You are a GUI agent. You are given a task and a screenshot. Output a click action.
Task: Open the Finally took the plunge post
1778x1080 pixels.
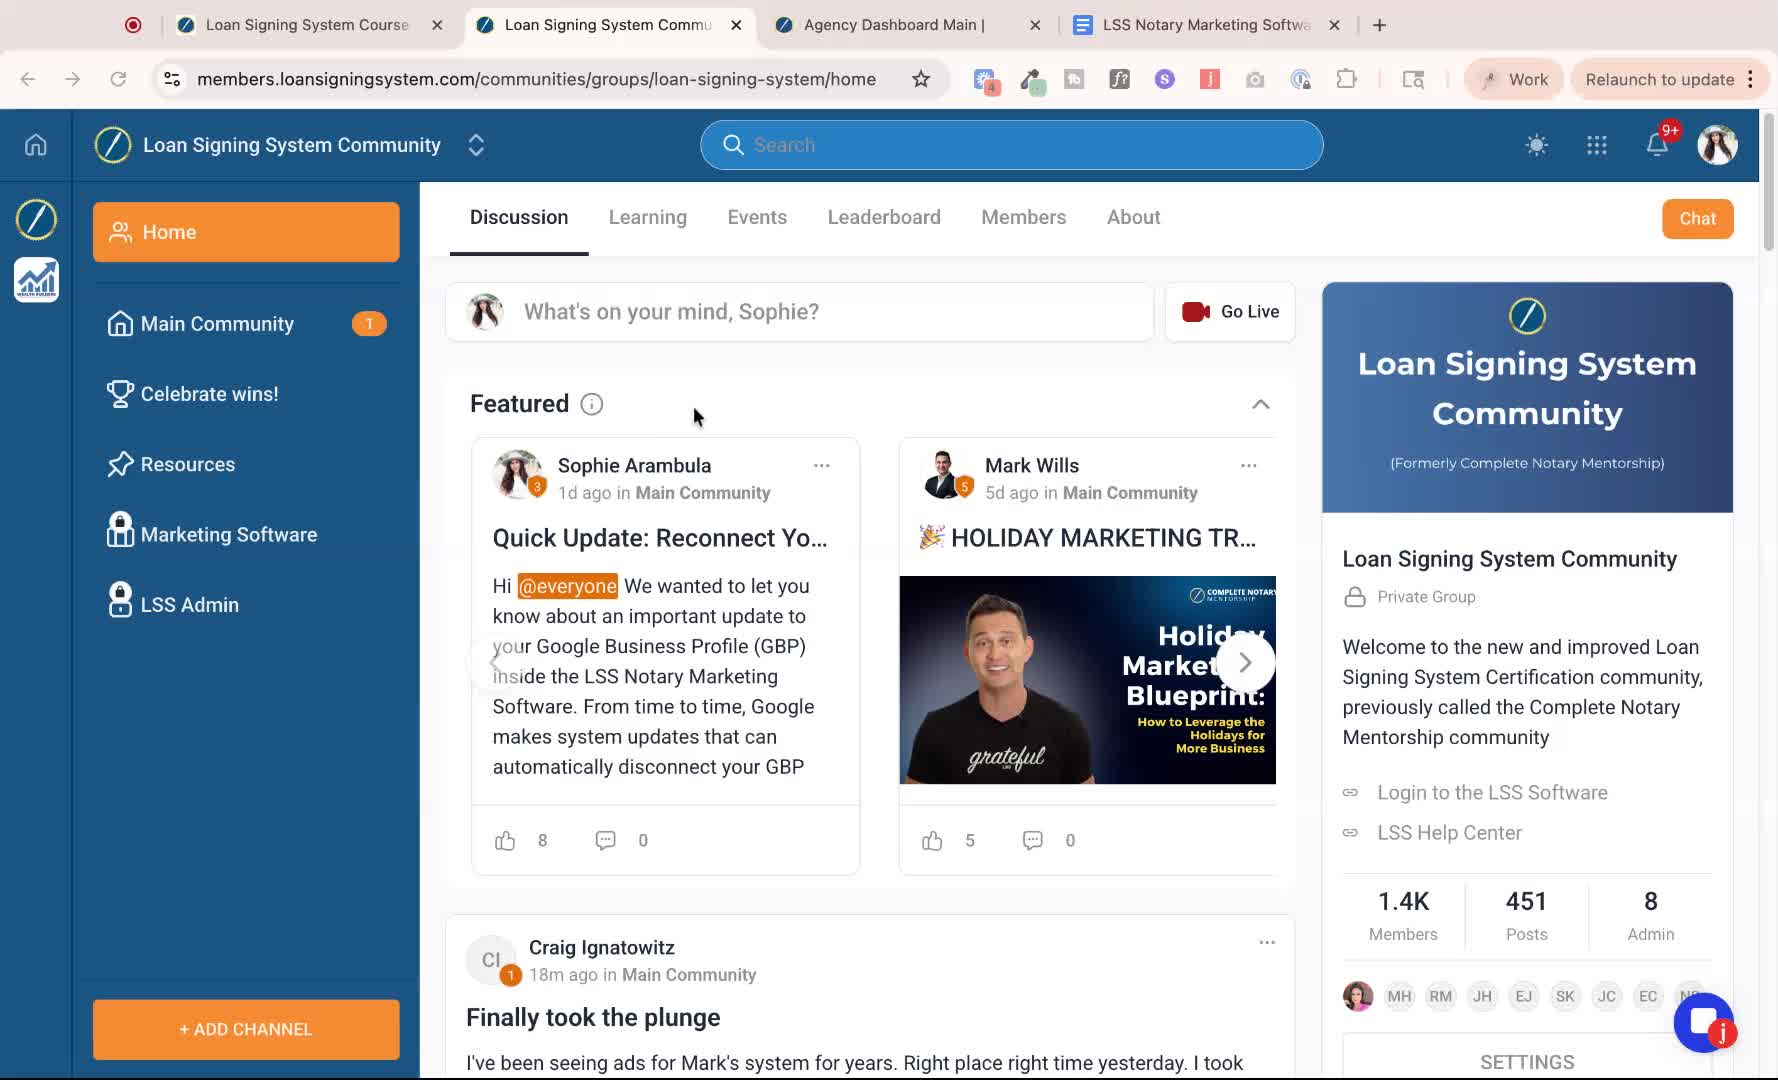tap(593, 1018)
